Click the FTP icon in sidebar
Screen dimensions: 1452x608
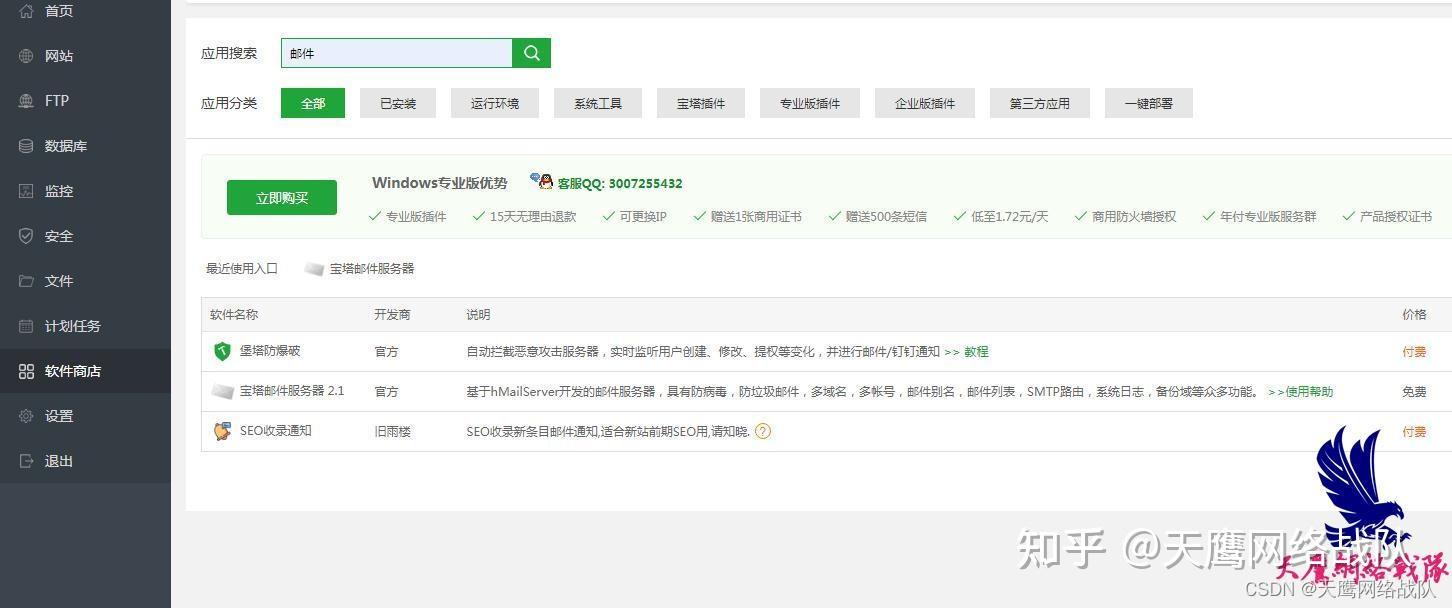tap(26, 101)
